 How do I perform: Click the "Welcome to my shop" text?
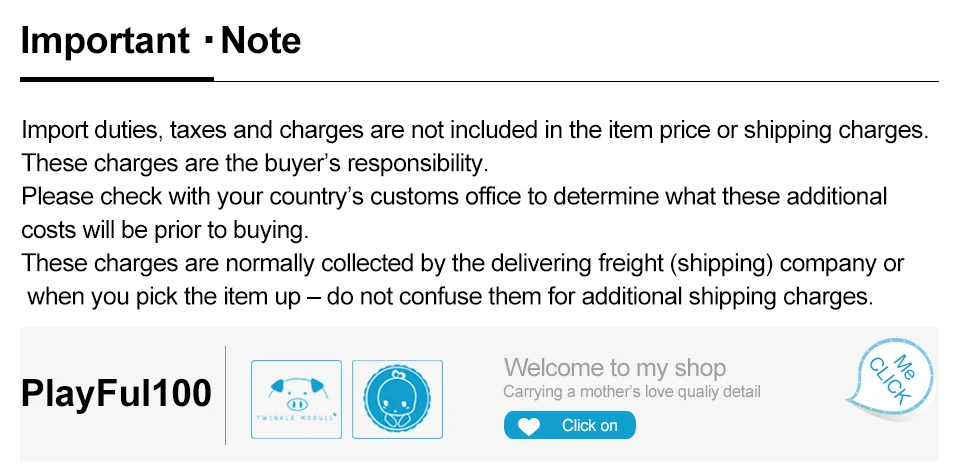pyautogui.click(x=614, y=367)
